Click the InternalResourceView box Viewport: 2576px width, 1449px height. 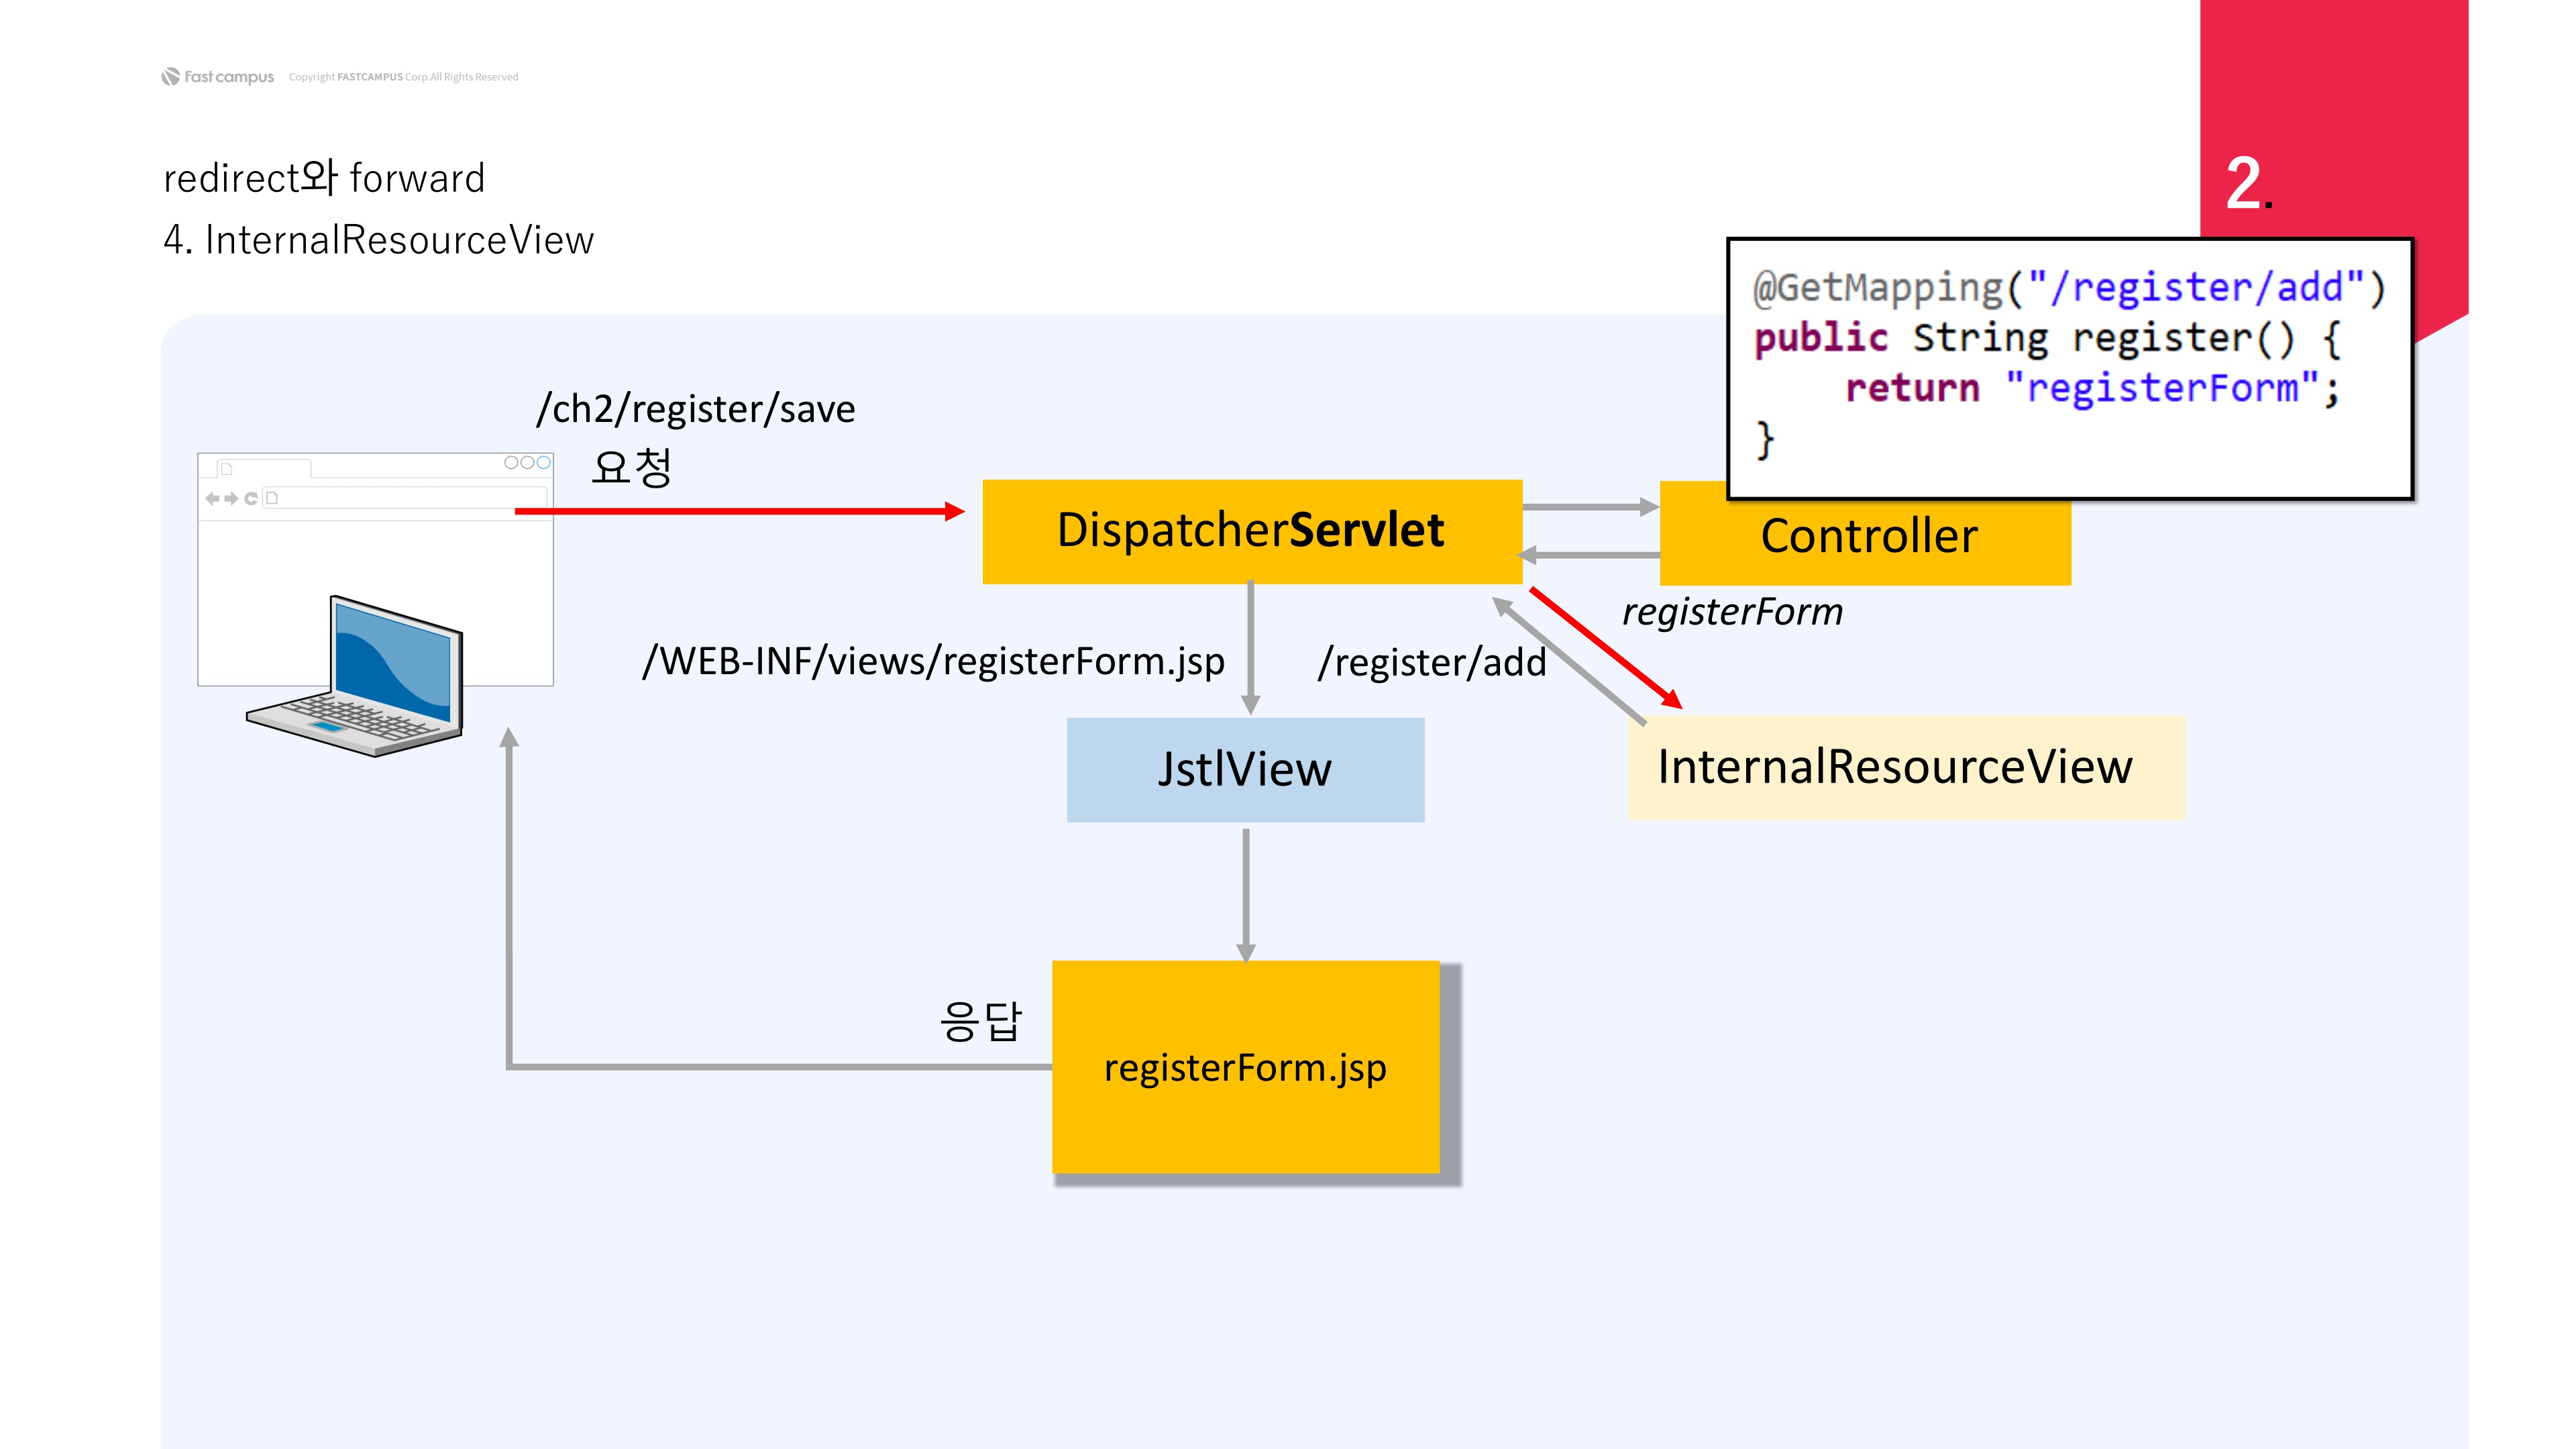click(x=1905, y=768)
